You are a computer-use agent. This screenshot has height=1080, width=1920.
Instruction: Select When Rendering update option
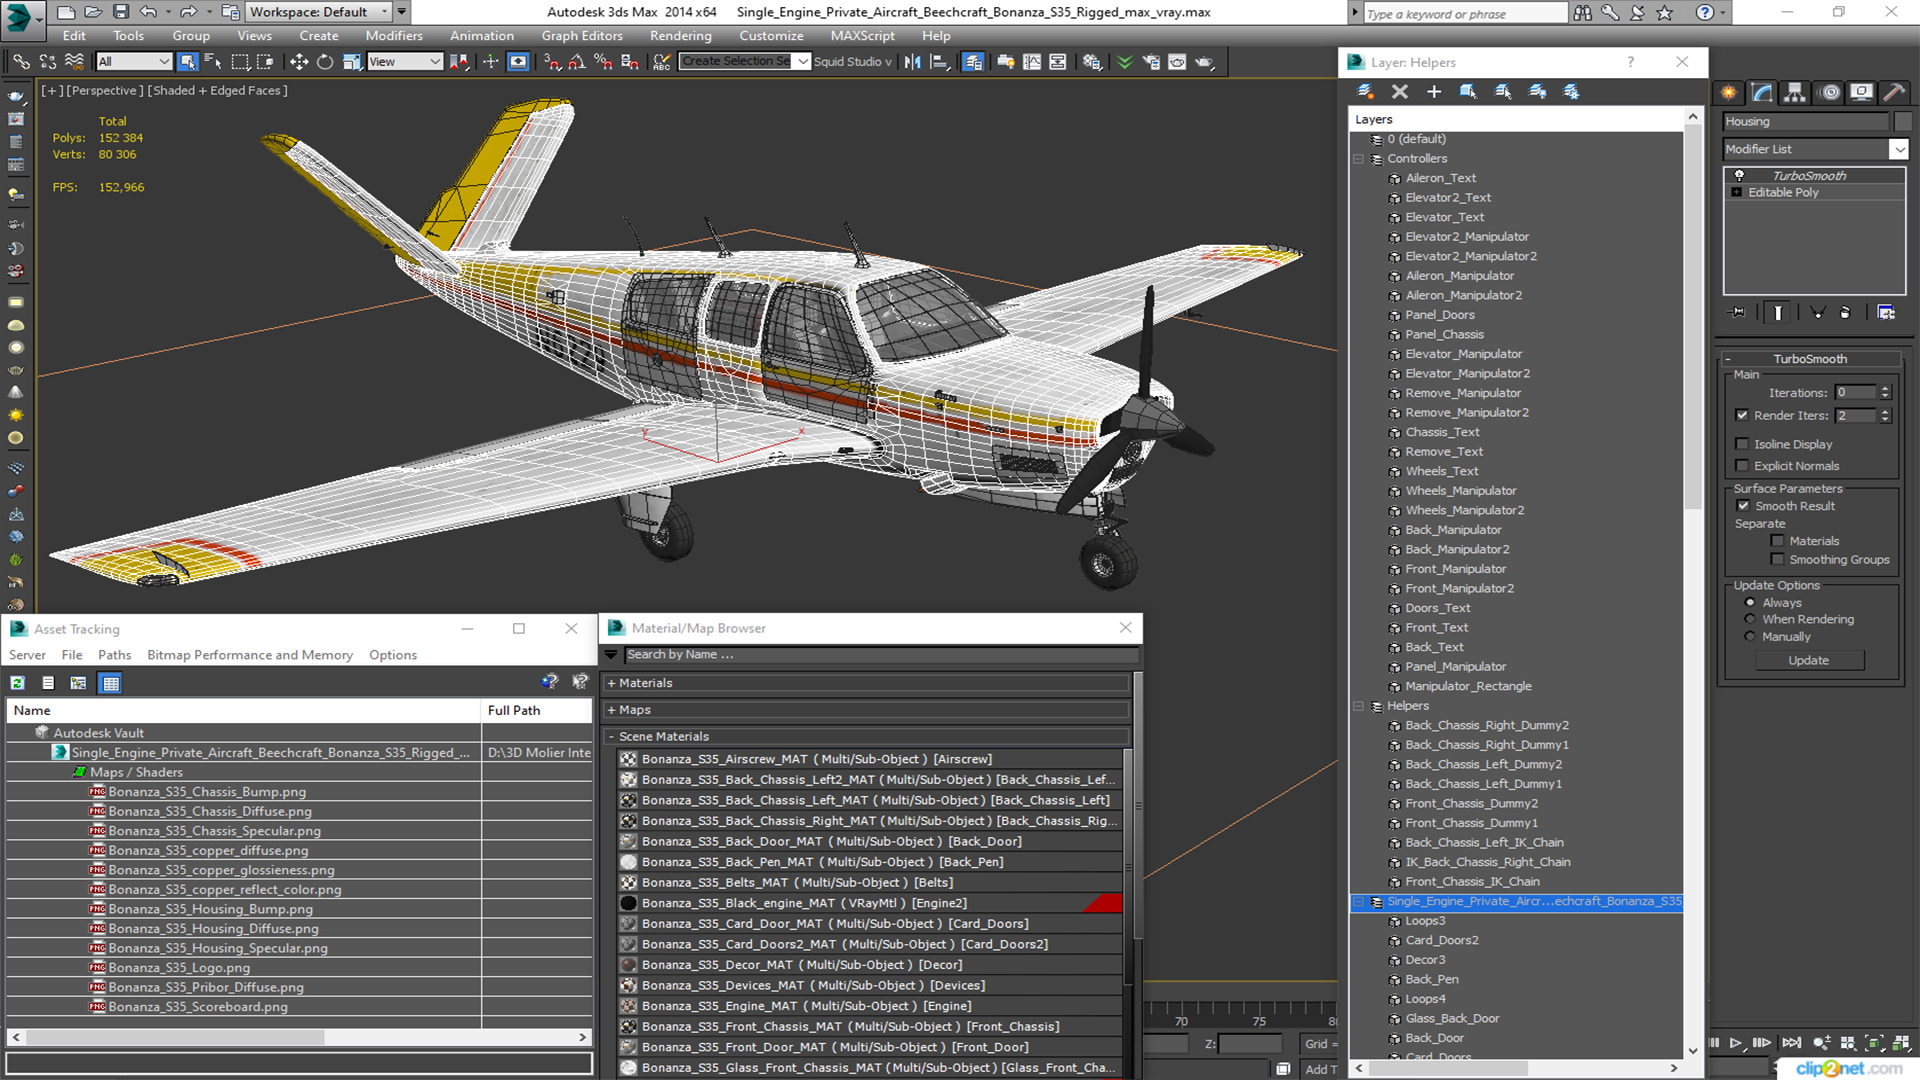pyautogui.click(x=1750, y=620)
